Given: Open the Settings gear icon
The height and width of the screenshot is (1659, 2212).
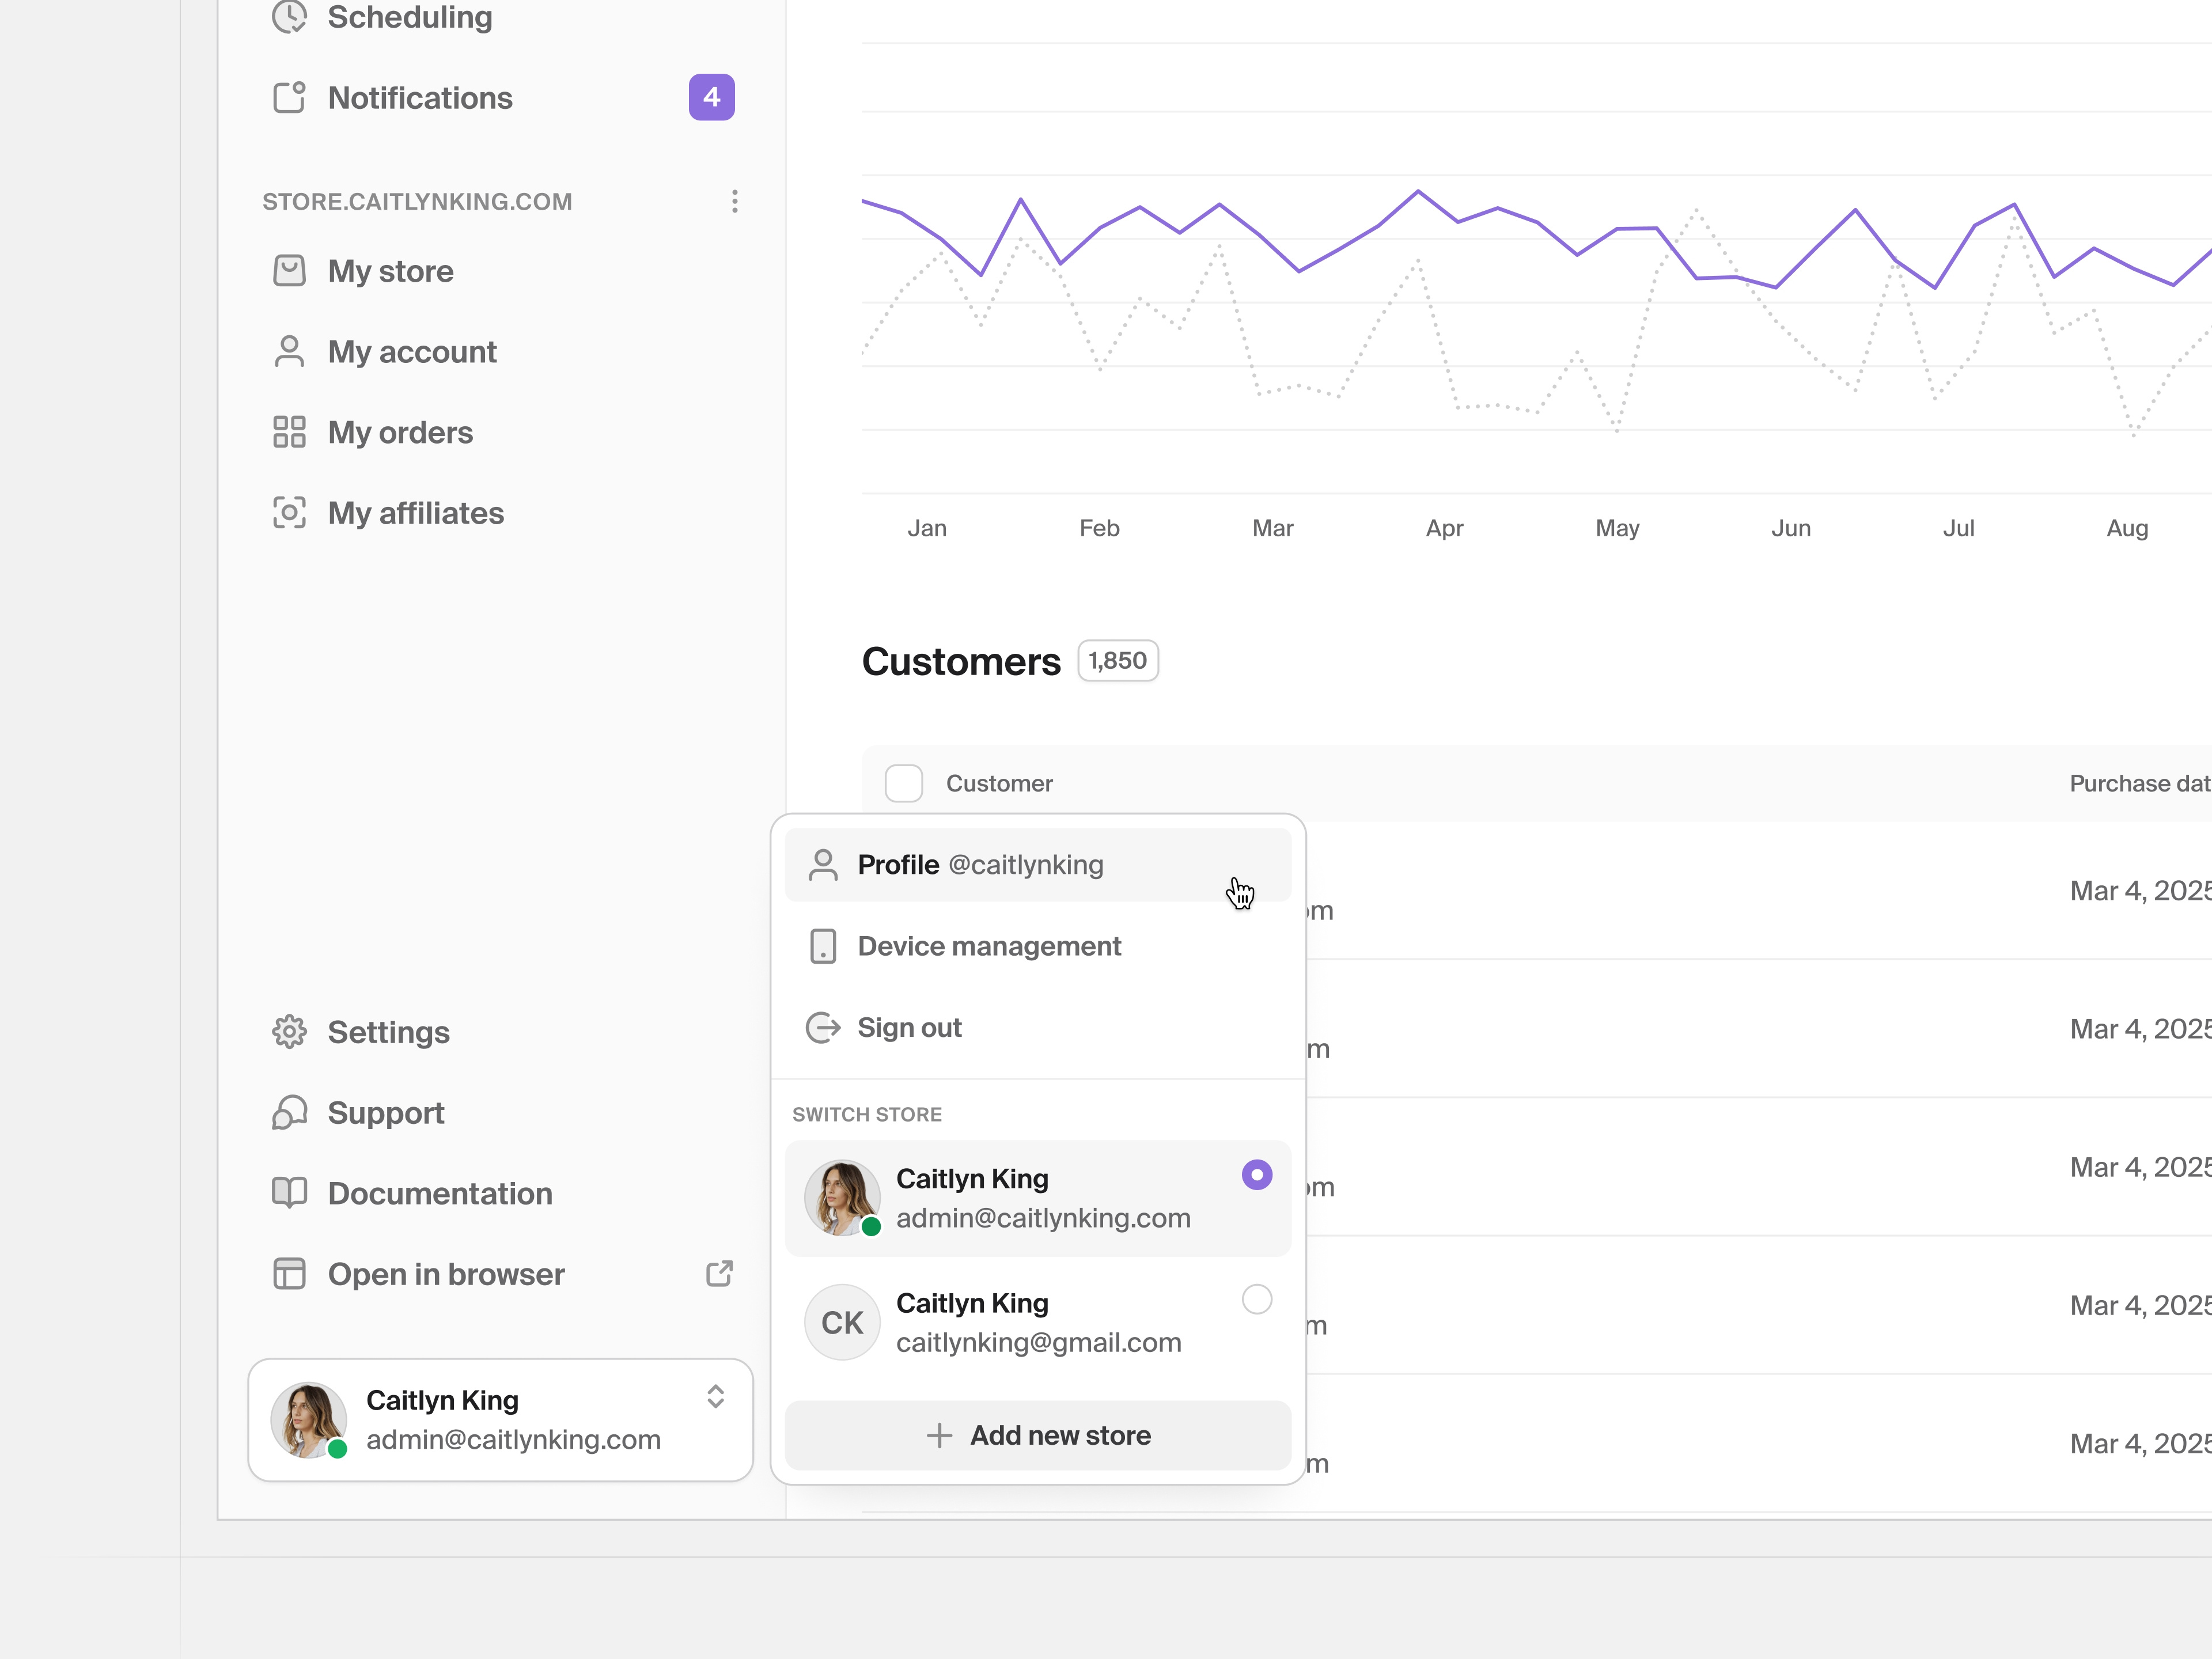Looking at the screenshot, I should [289, 1032].
